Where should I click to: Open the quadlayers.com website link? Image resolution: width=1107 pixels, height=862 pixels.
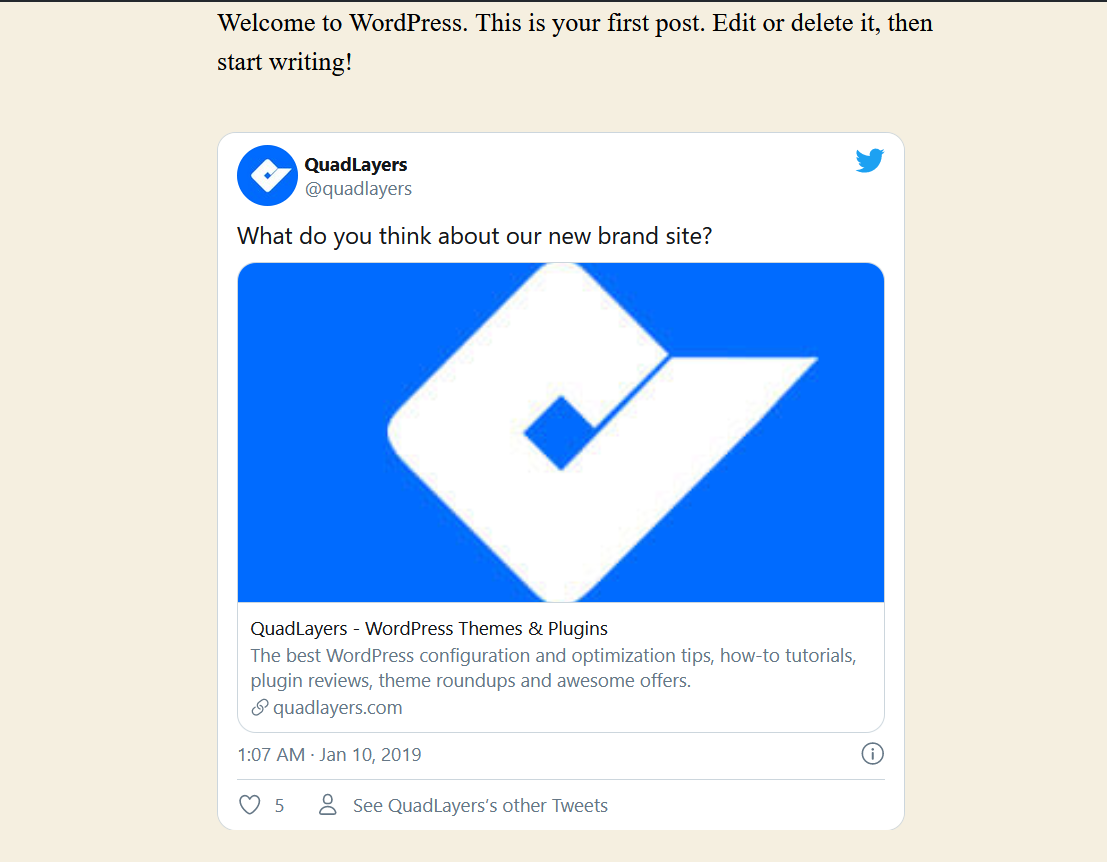coord(338,707)
